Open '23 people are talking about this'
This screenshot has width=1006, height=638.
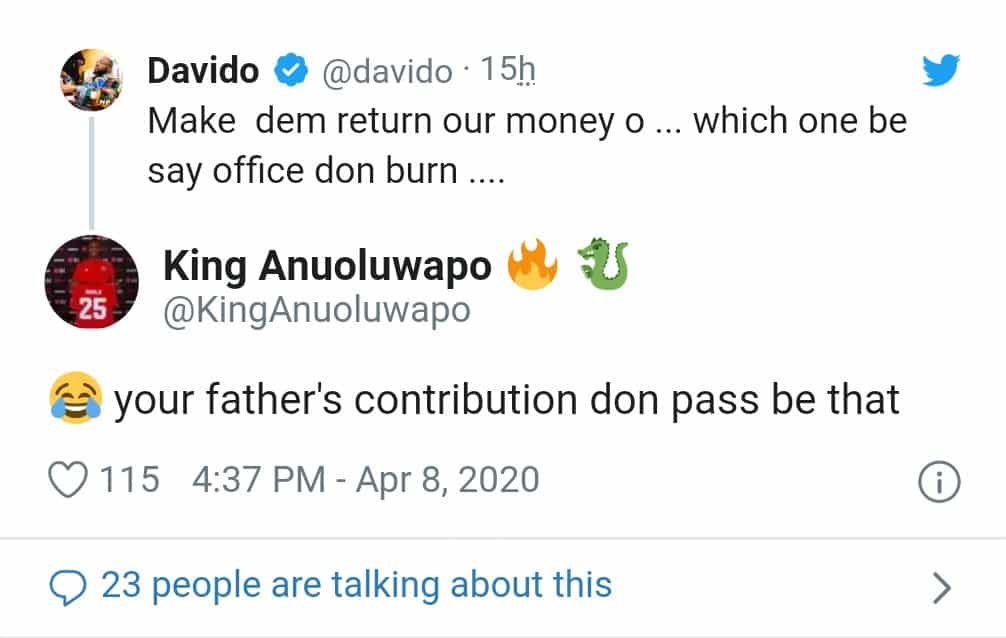click(356, 584)
